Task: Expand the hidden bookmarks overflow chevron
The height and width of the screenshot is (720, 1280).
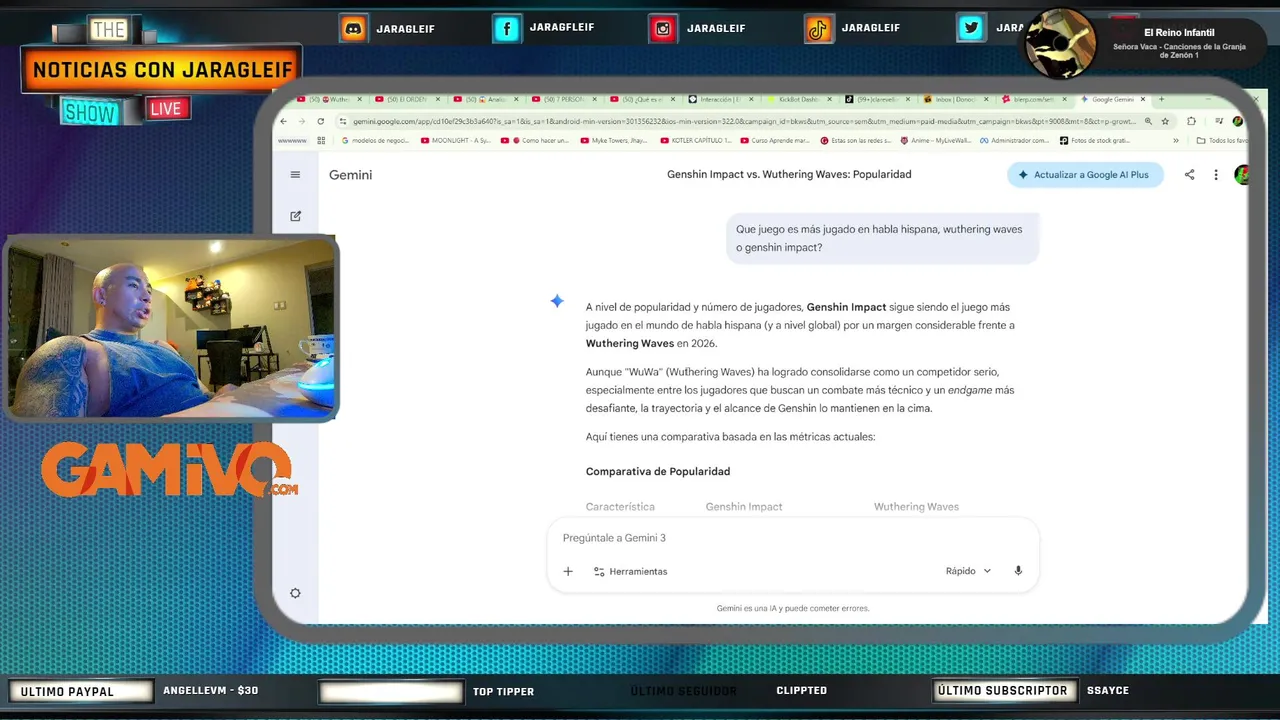Action: pos(1176,140)
